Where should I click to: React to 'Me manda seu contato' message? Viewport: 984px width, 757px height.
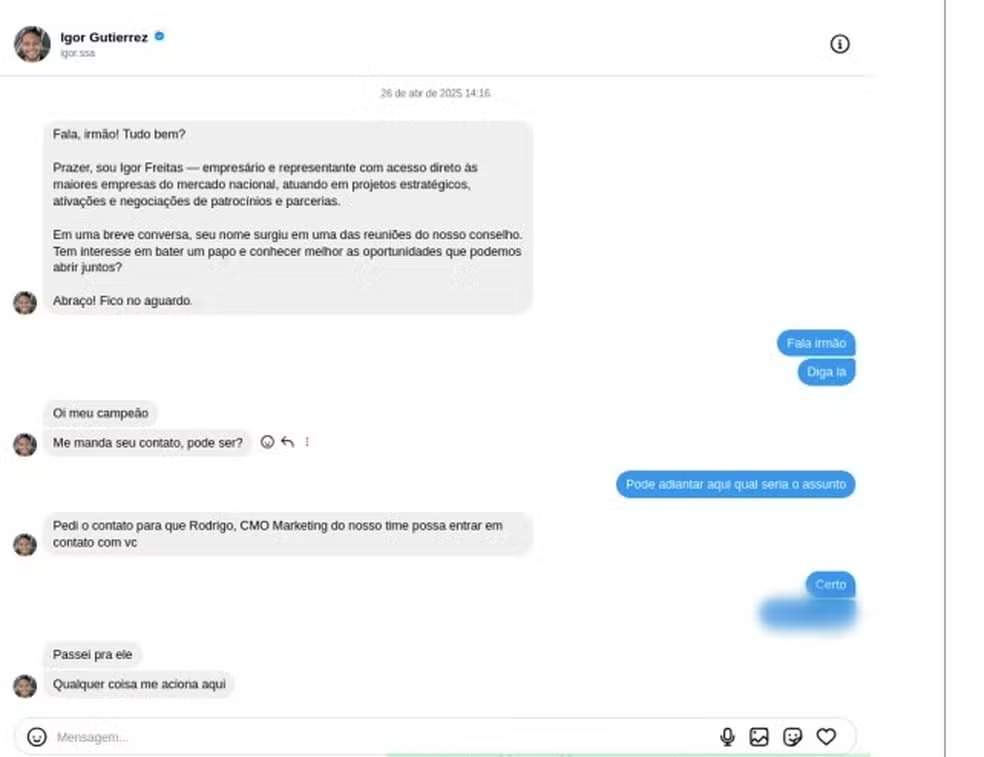coord(267,442)
